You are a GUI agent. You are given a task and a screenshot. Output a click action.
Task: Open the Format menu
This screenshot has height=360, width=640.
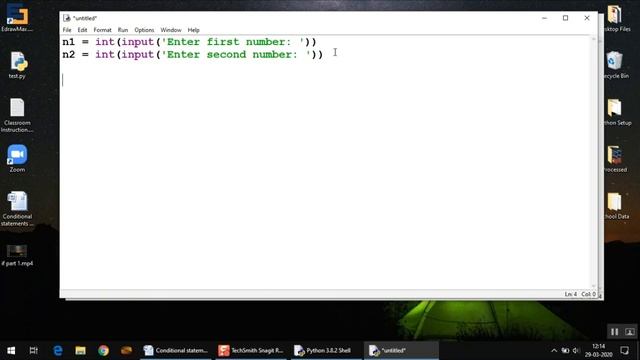[102, 30]
